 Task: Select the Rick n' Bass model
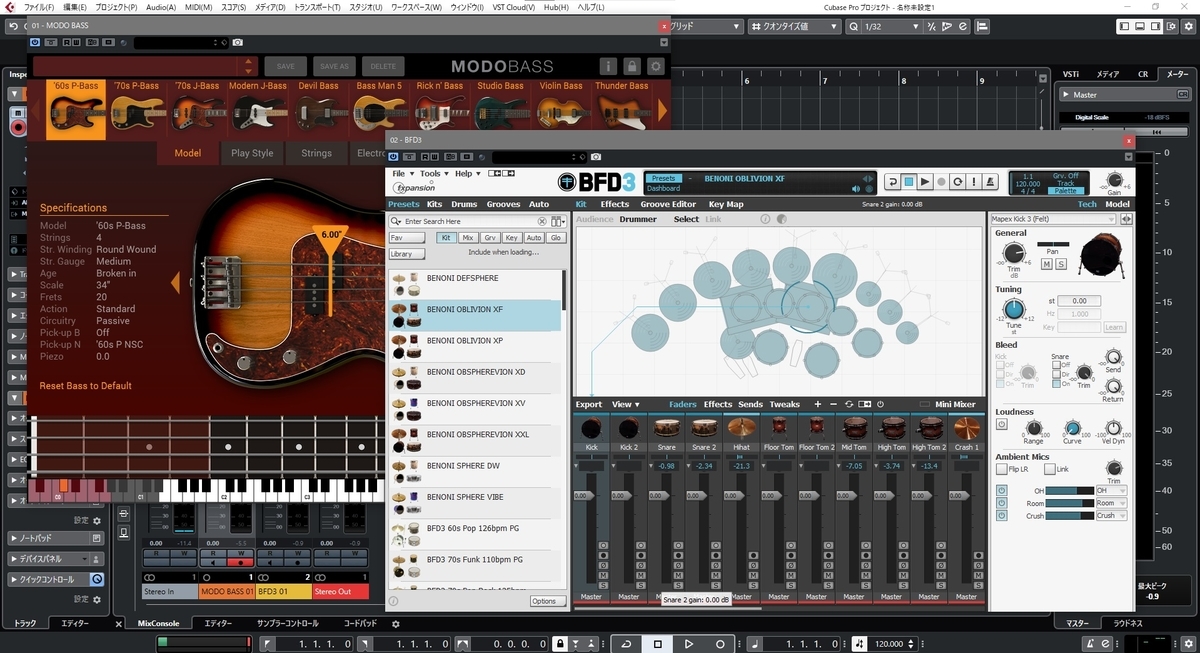(x=440, y=108)
